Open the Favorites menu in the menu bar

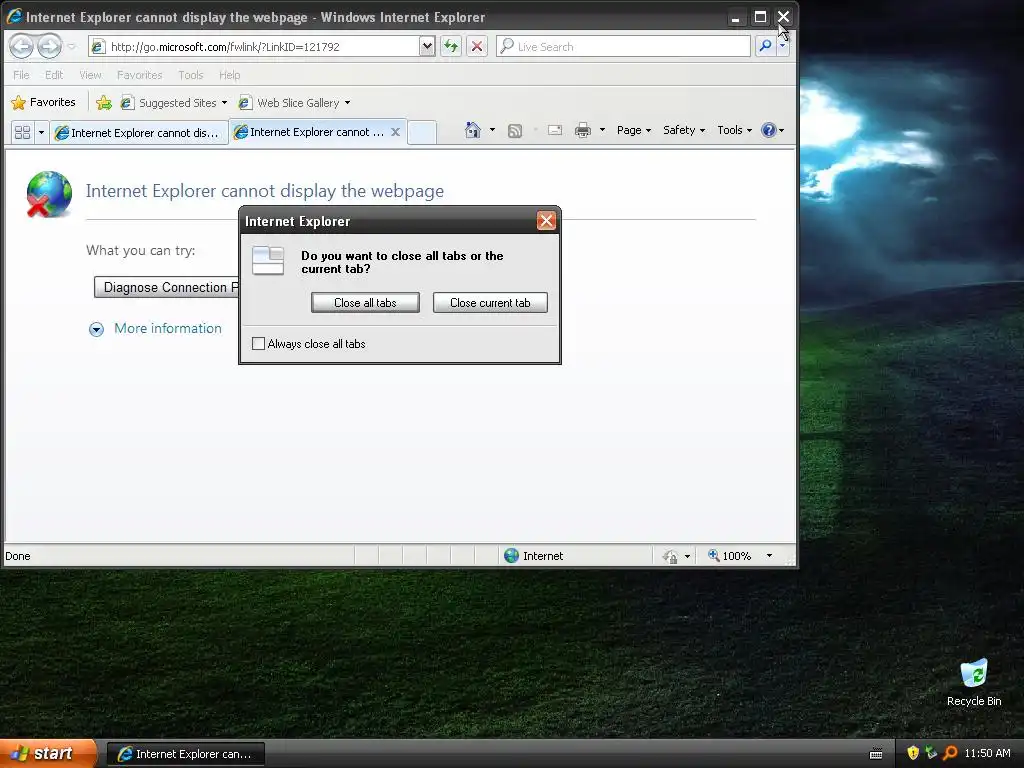click(139, 75)
